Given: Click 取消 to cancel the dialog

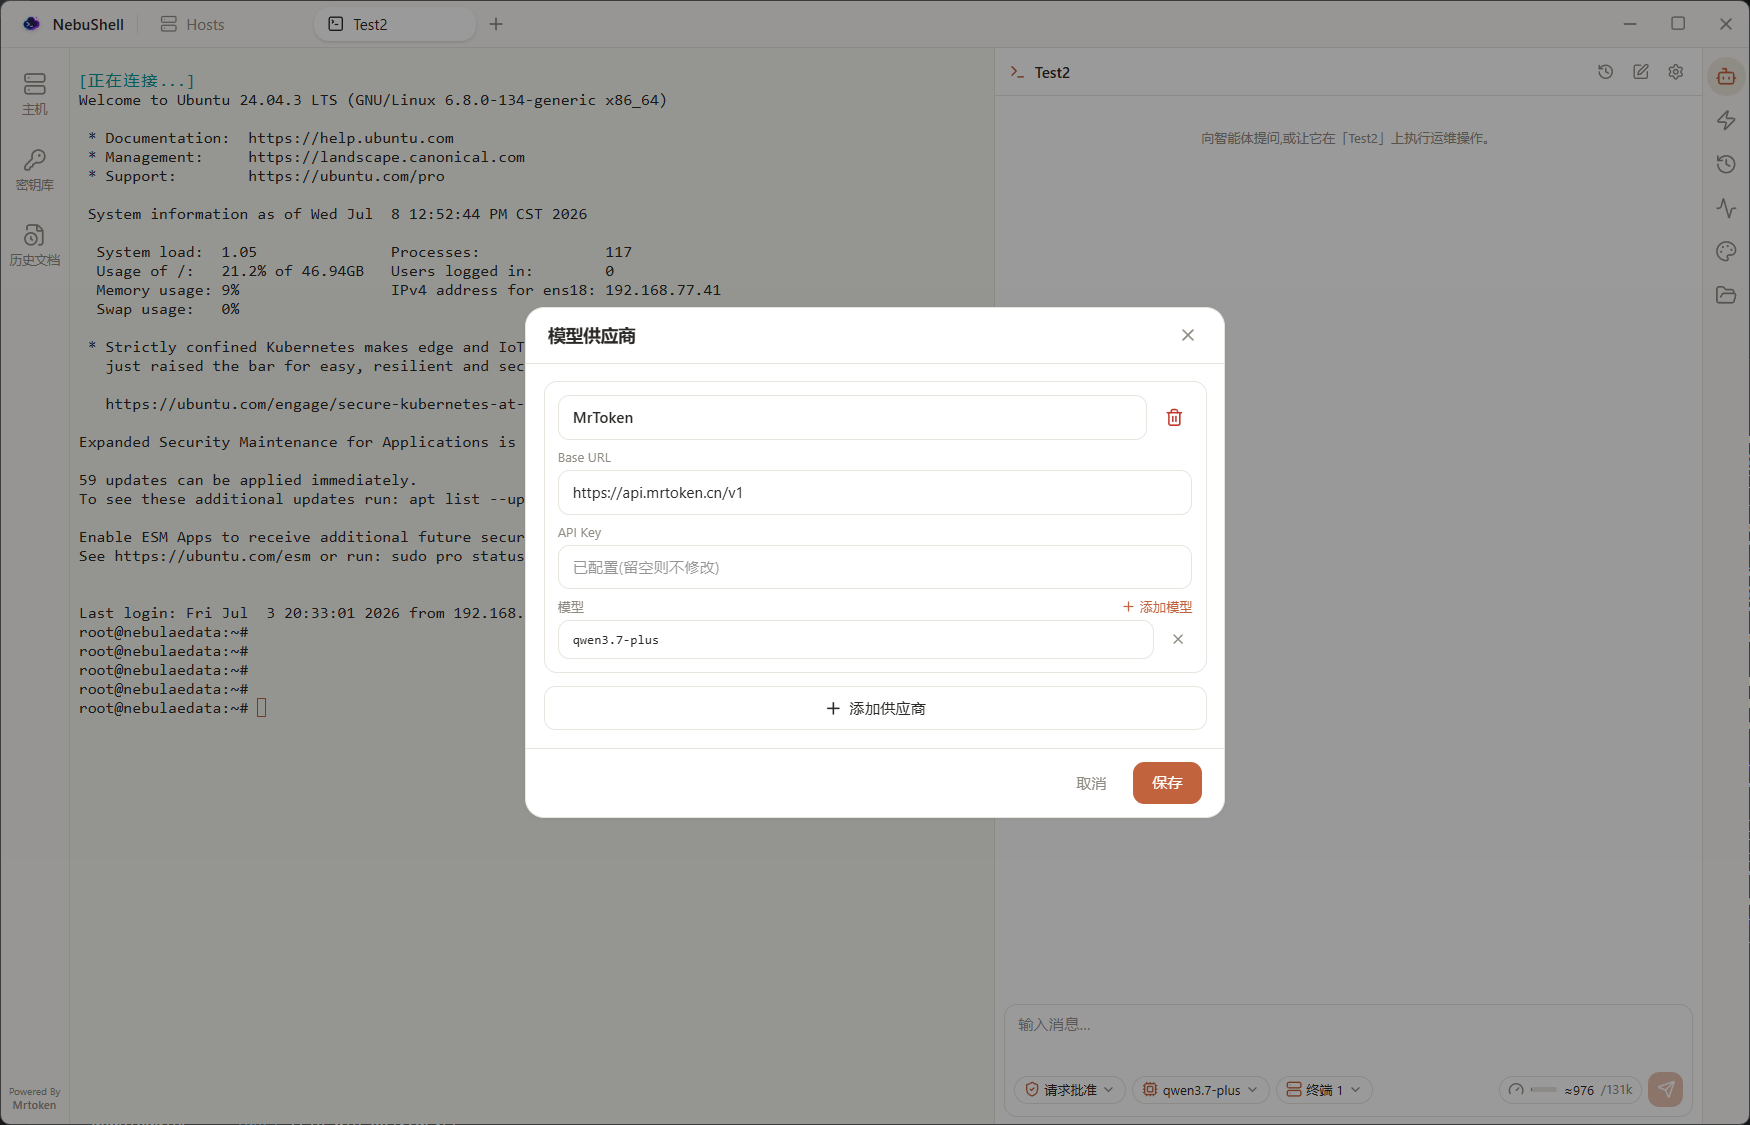Looking at the screenshot, I should point(1091,783).
